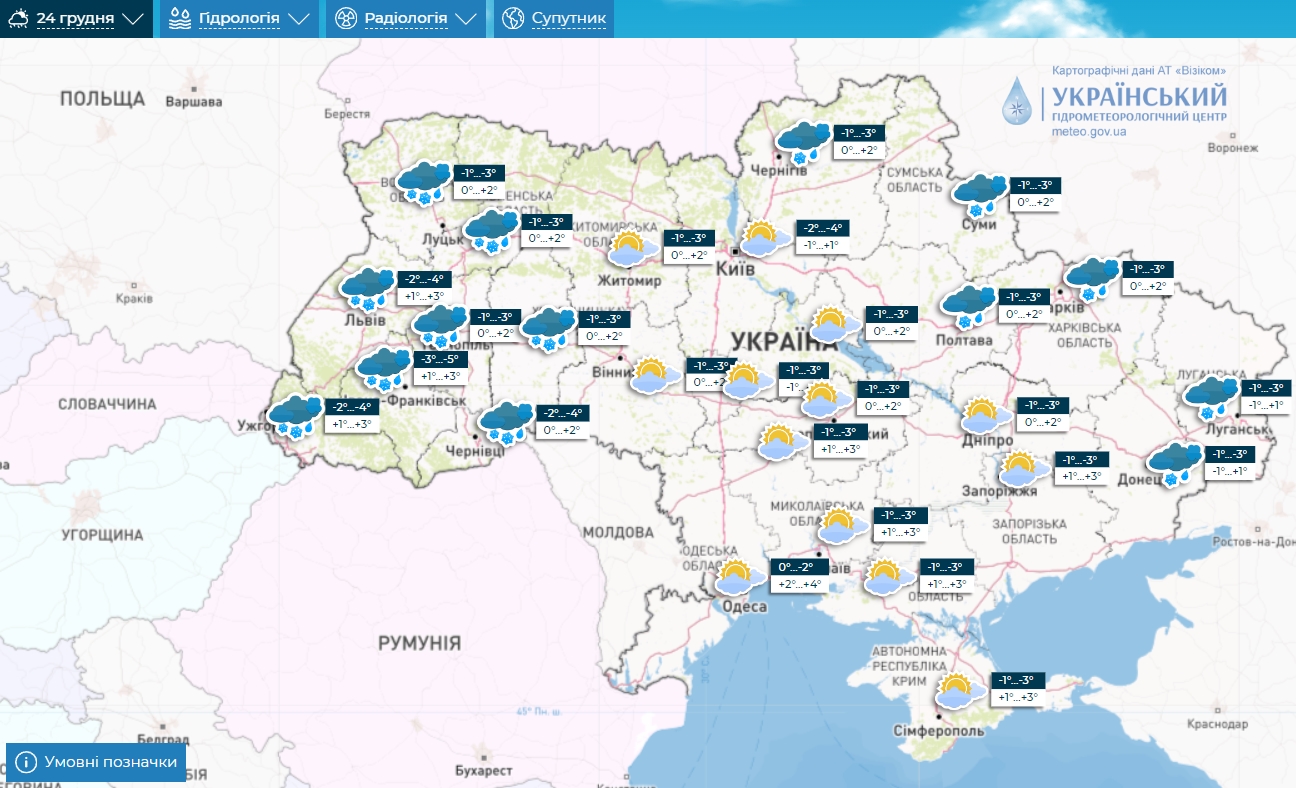Click the snow-rain cloud icon at Харків
The image size is (1296, 788).
click(x=1091, y=278)
